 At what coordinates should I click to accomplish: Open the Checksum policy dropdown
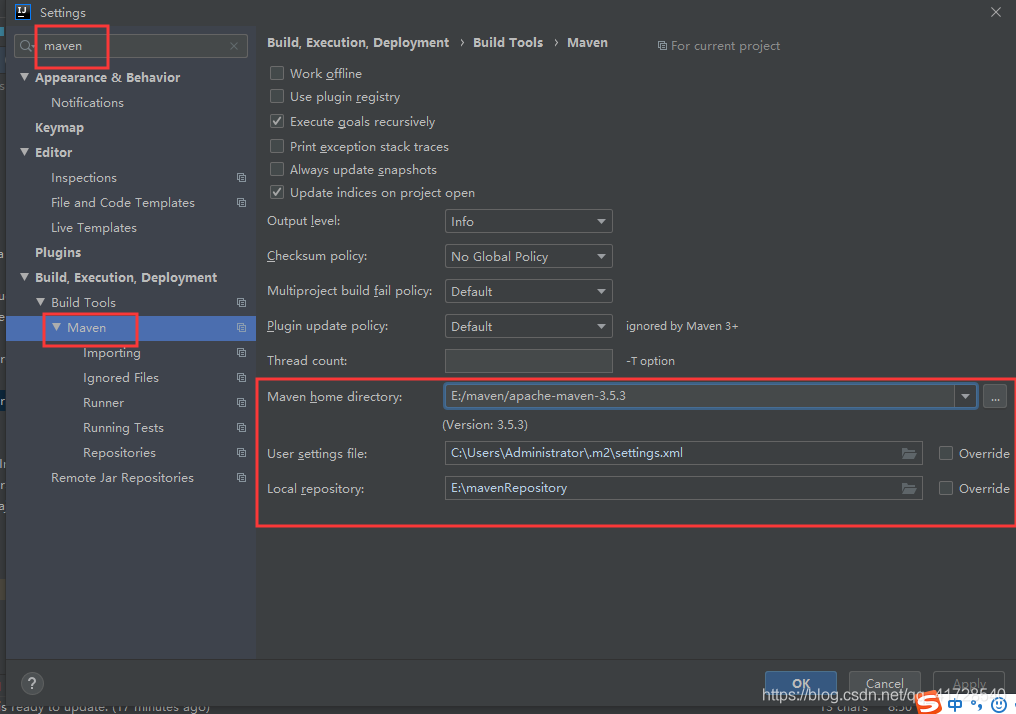coord(528,256)
